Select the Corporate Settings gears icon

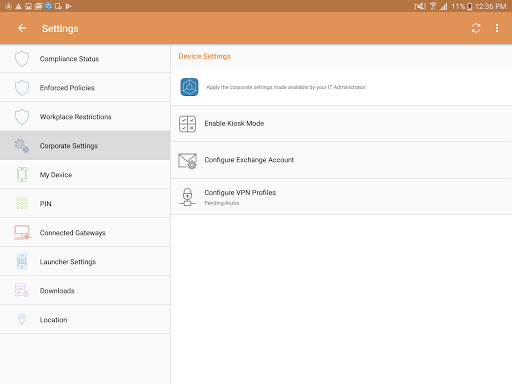tap(22, 146)
